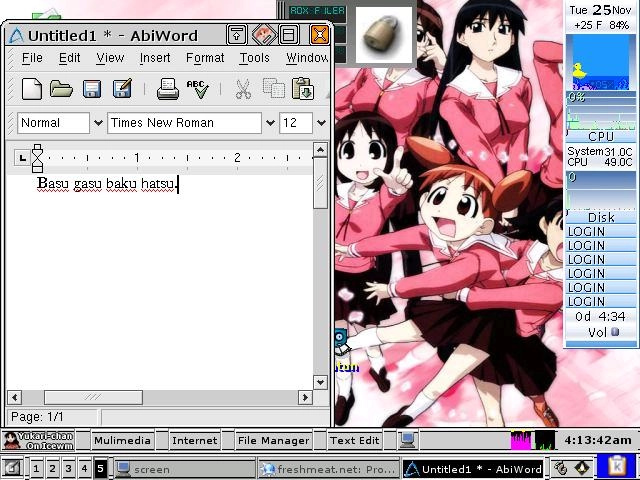Click the word hatsu in the document
Image resolution: width=640 pixels, height=480 pixels.
point(157,184)
